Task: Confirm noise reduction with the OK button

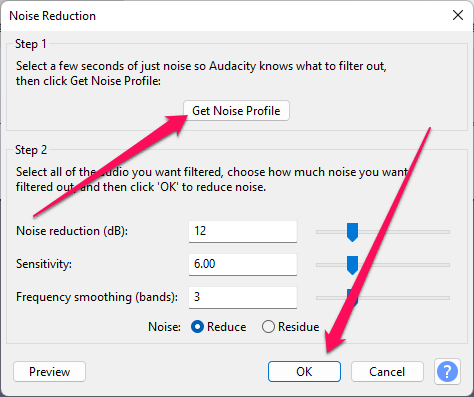Action: pos(304,371)
